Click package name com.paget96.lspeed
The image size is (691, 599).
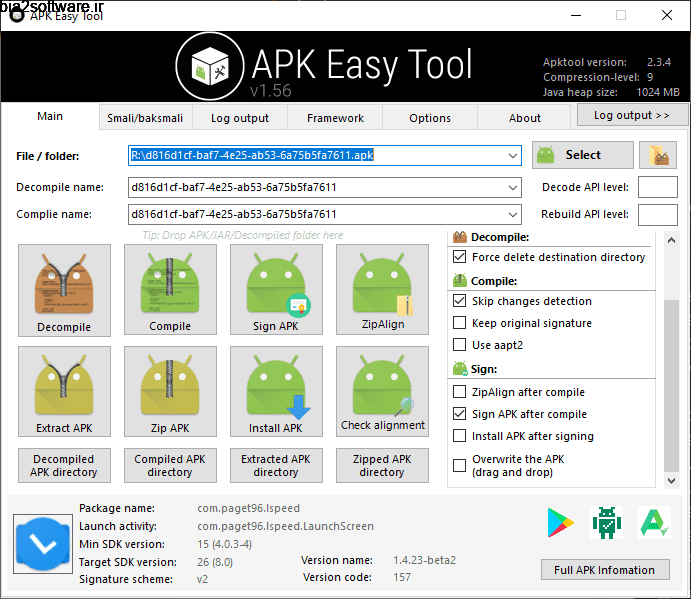pyautogui.click(x=249, y=508)
